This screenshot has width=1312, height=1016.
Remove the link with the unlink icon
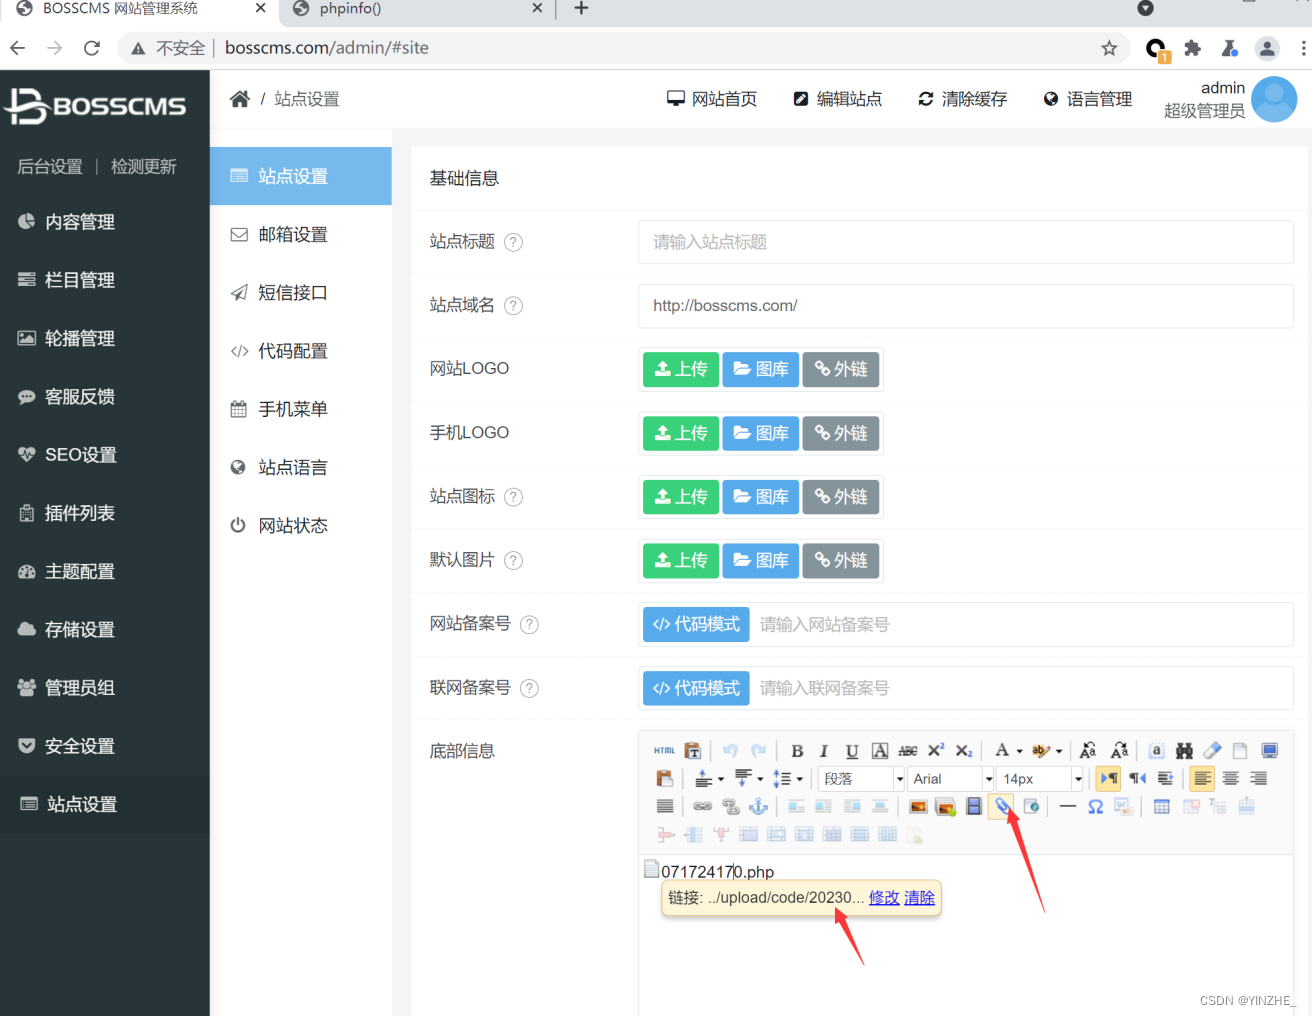pos(731,806)
